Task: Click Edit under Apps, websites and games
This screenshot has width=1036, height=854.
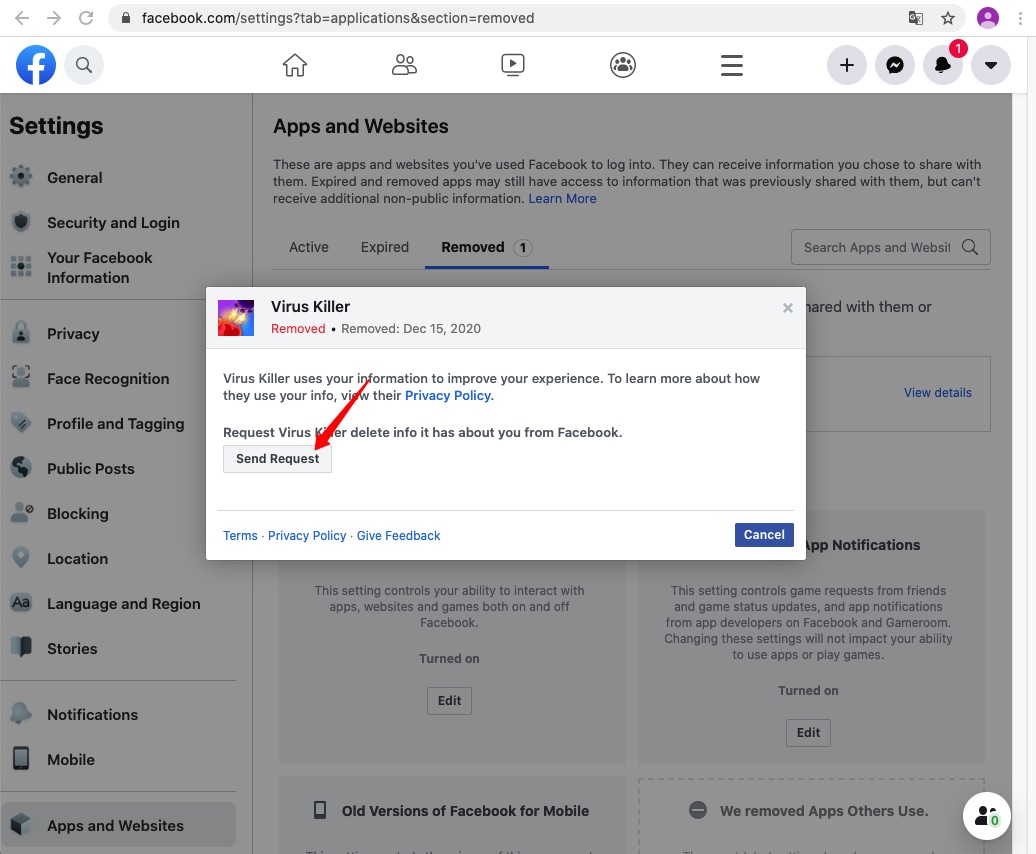Action: point(449,701)
